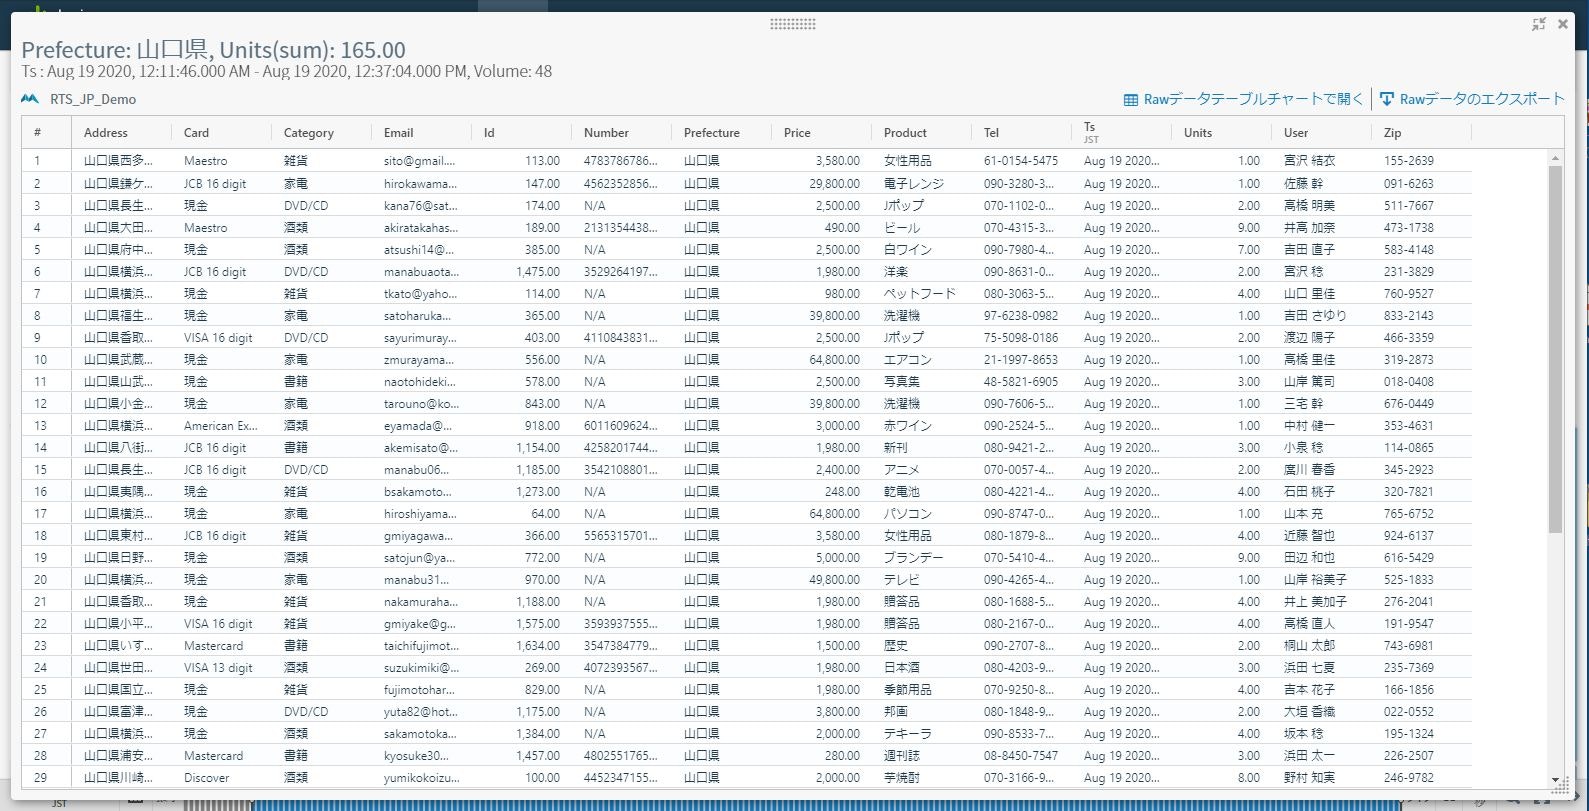Click the table vertical scrollbar thumb
Image resolution: width=1589 pixels, height=811 pixels.
click(x=1555, y=350)
